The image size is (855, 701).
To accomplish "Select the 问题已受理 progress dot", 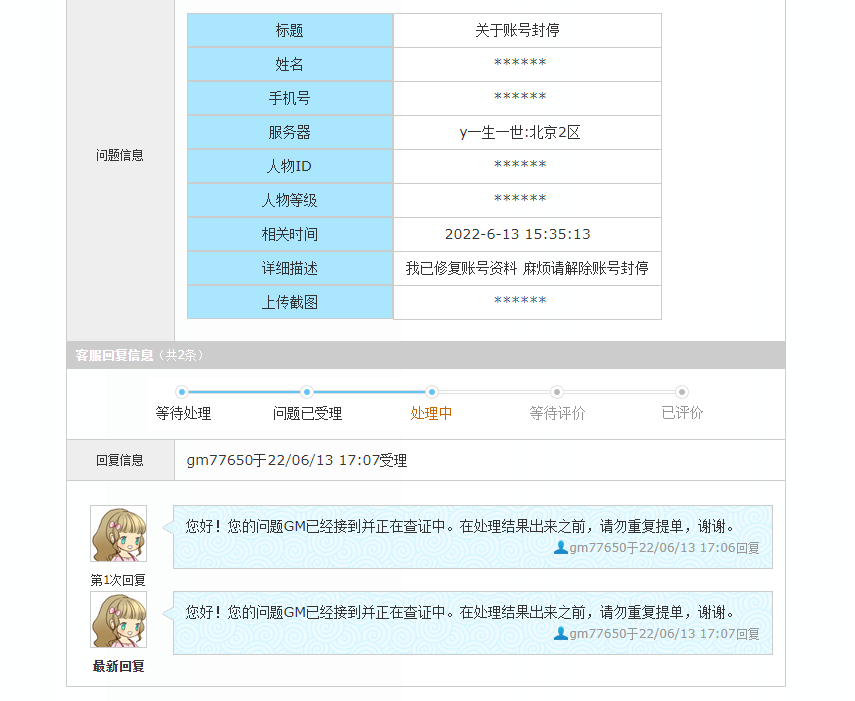I will coord(307,392).
